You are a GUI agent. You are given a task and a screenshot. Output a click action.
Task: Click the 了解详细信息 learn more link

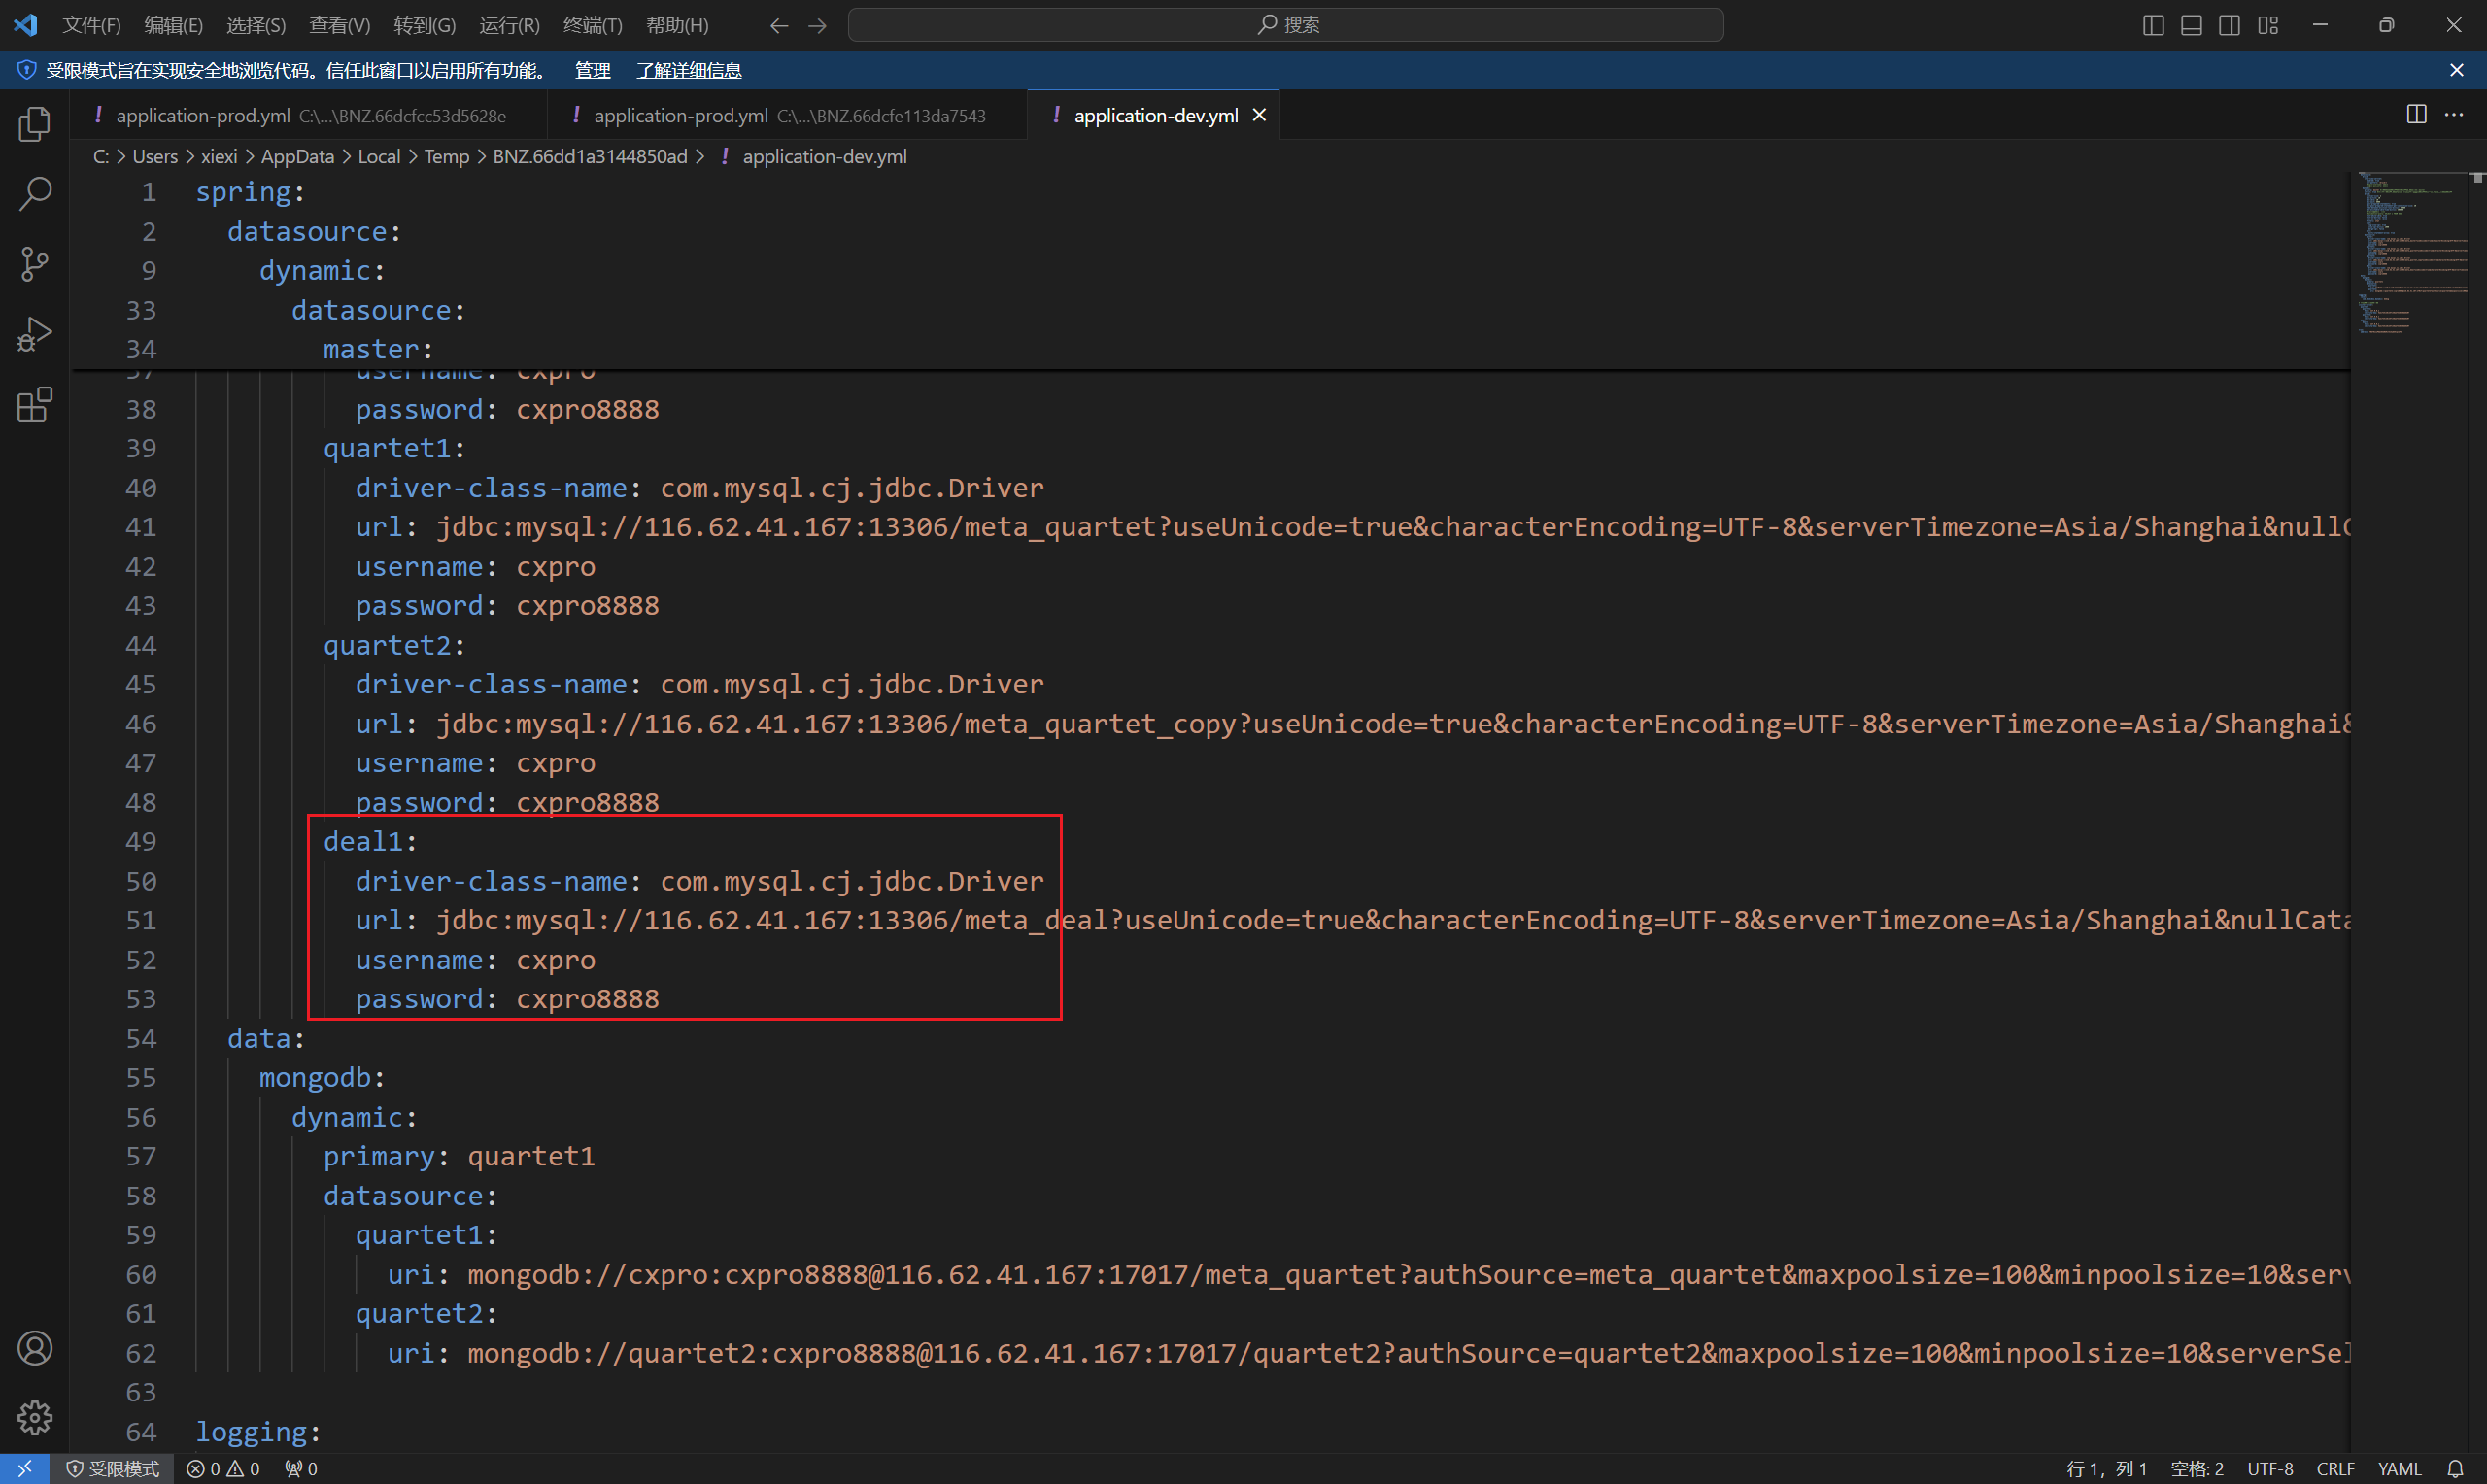[x=689, y=70]
